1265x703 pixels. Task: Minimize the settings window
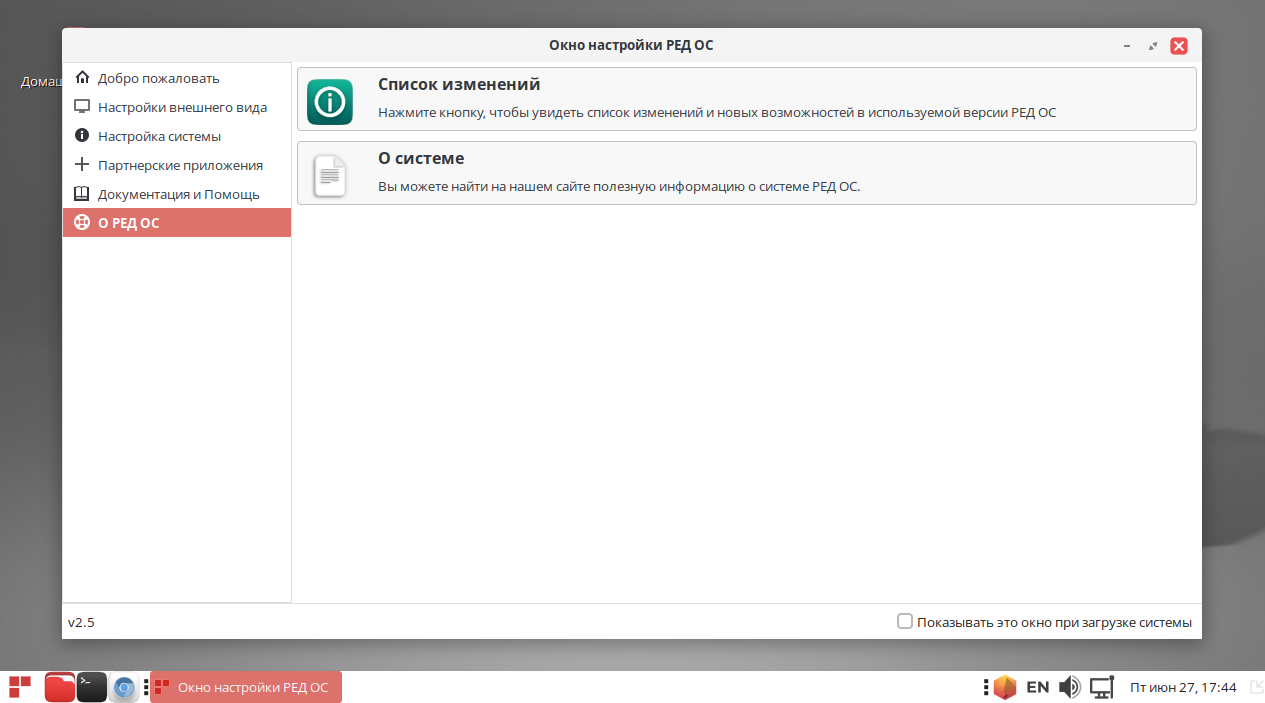click(1127, 46)
